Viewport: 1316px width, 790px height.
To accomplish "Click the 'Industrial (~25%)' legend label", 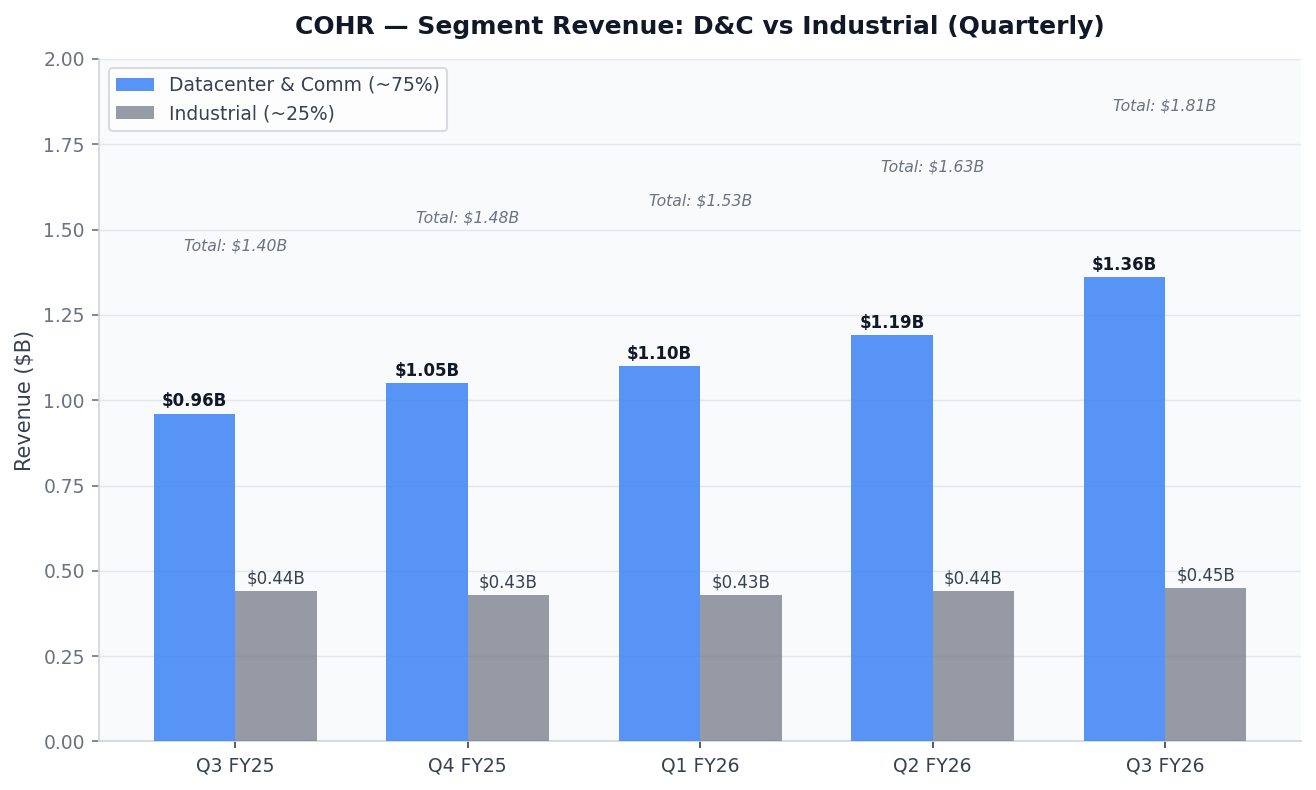I will click(252, 114).
